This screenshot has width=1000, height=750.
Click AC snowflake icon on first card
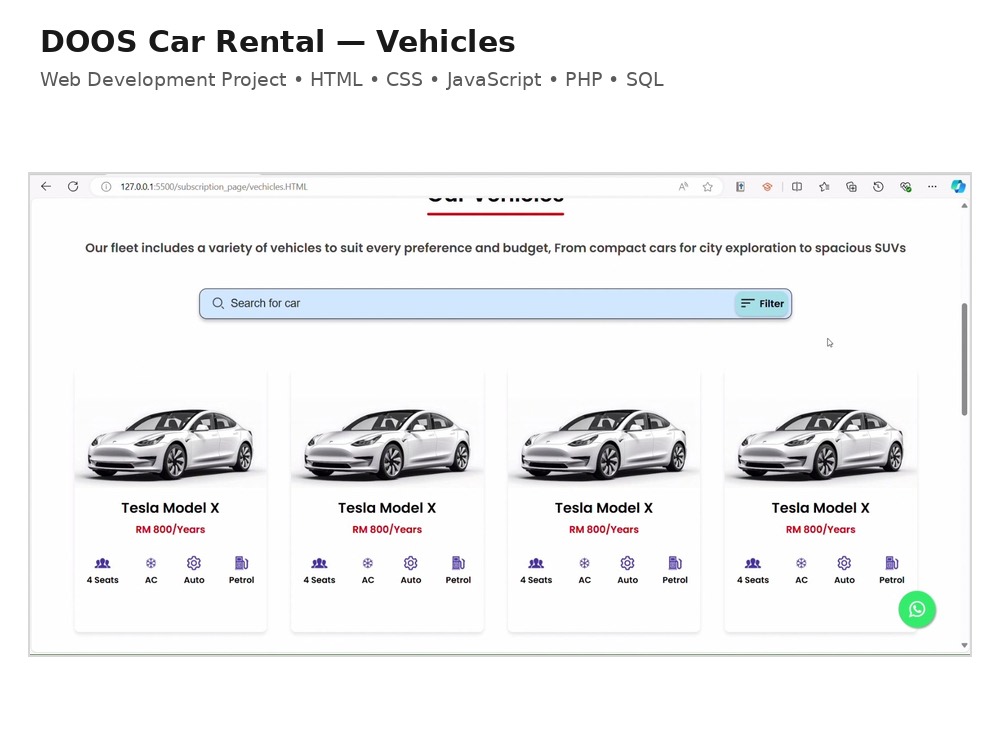point(151,563)
